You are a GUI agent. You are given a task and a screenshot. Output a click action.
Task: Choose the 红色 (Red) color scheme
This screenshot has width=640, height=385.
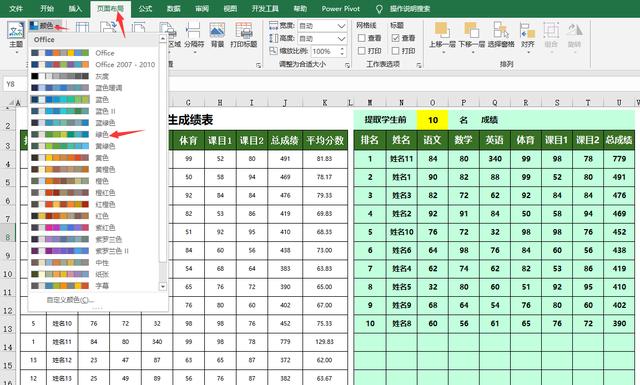pyautogui.click(x=94, y=216)
